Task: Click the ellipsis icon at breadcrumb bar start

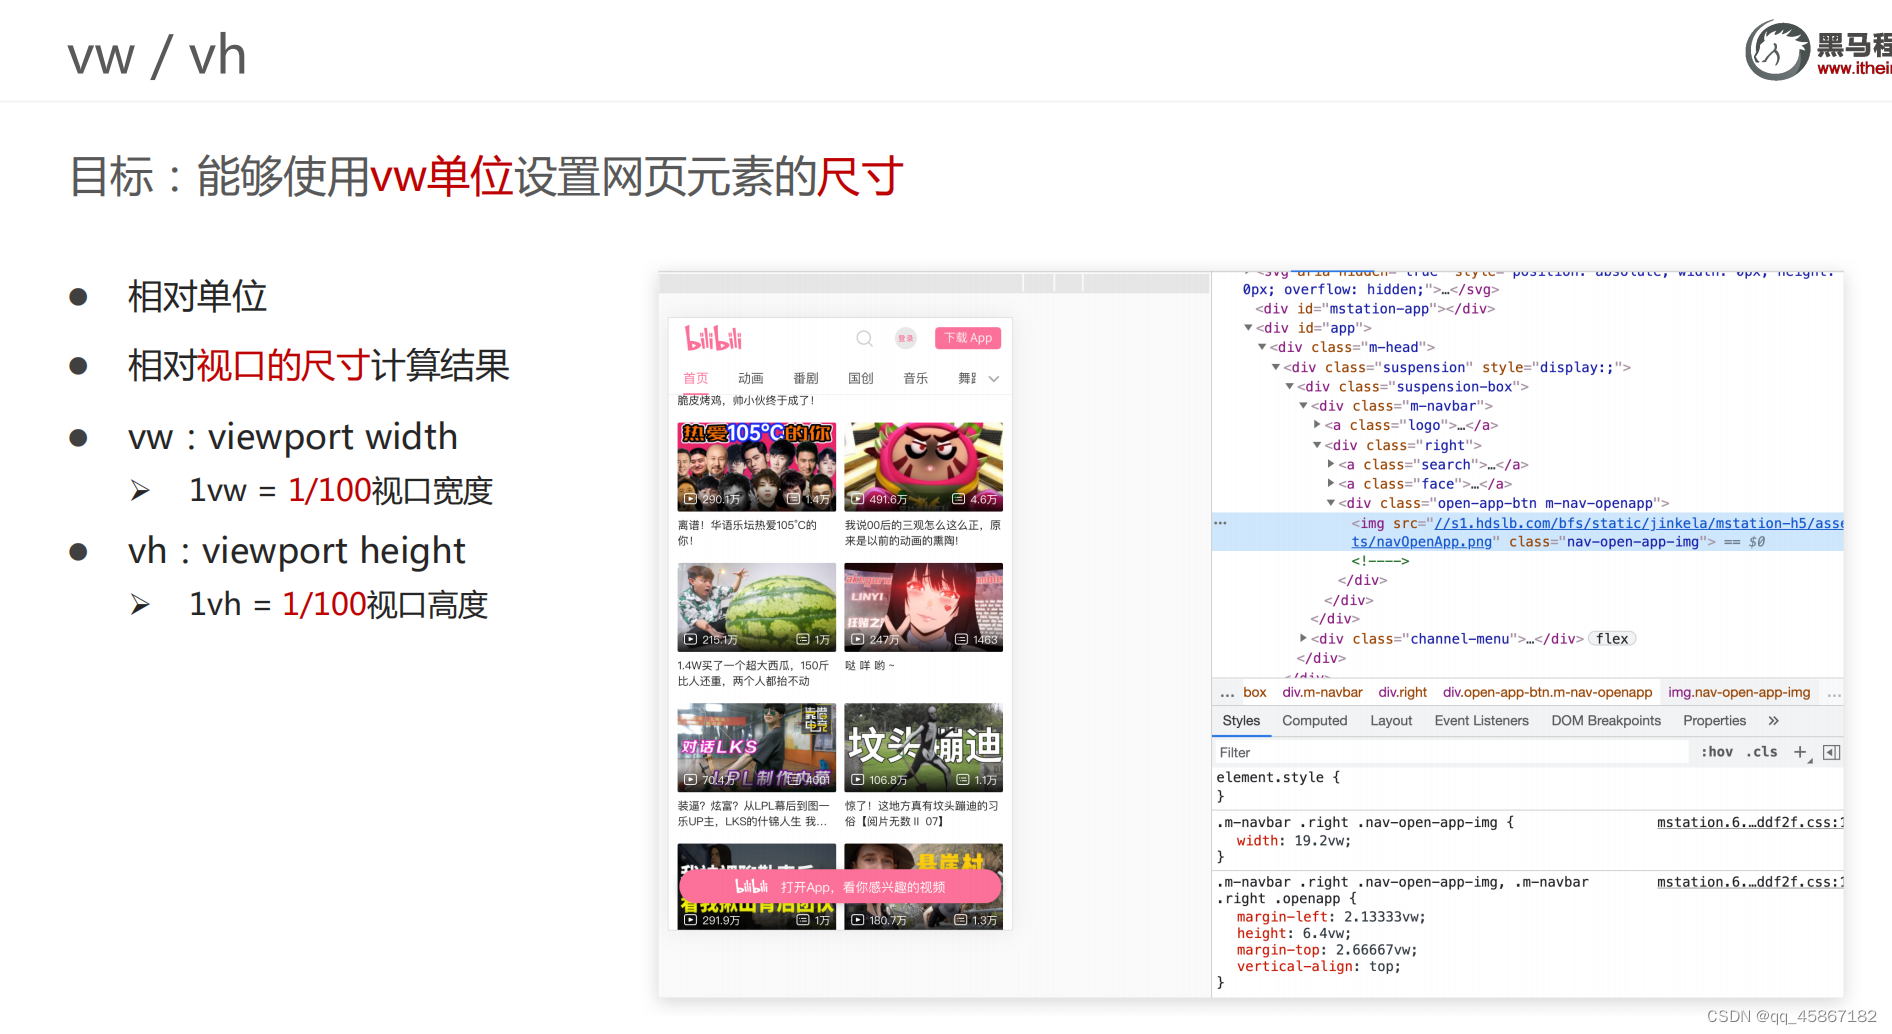Action: pyautogui.click(x=1228, y=691)
